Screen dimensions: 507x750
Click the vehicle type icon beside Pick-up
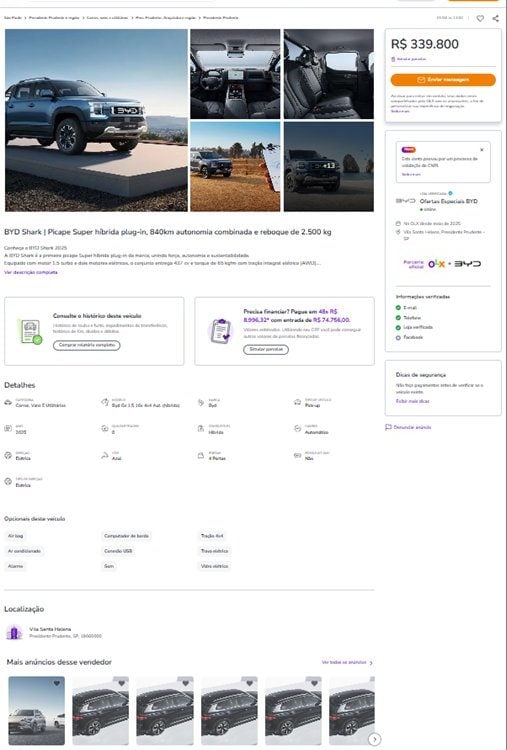(297, 403)
